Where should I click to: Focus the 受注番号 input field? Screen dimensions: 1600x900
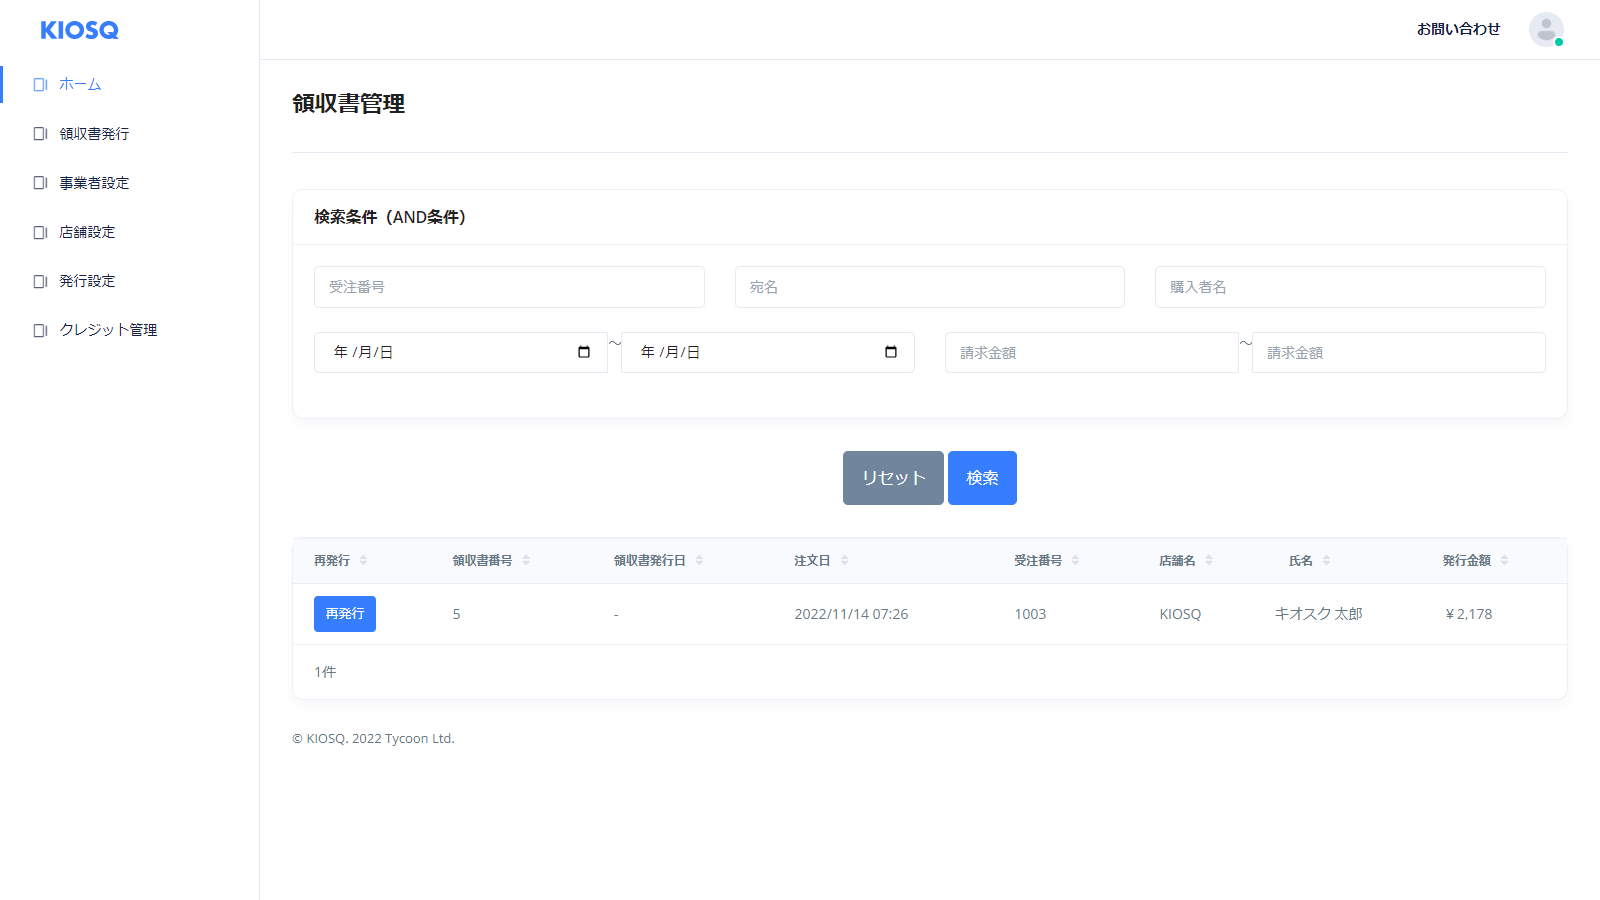tap(509, 287)
